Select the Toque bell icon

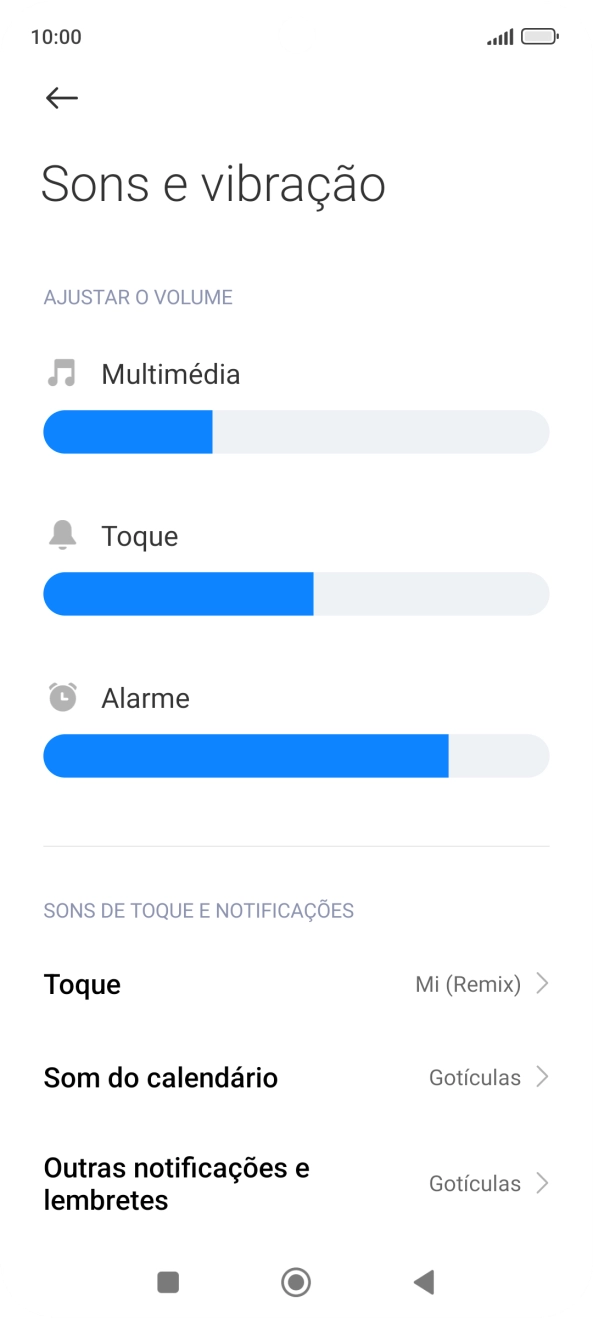63,535
